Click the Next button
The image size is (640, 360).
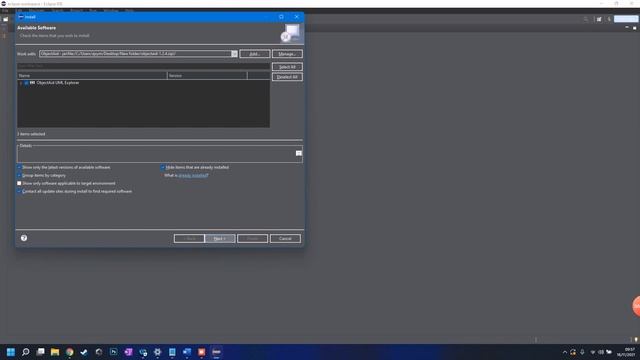coord(220,238)
